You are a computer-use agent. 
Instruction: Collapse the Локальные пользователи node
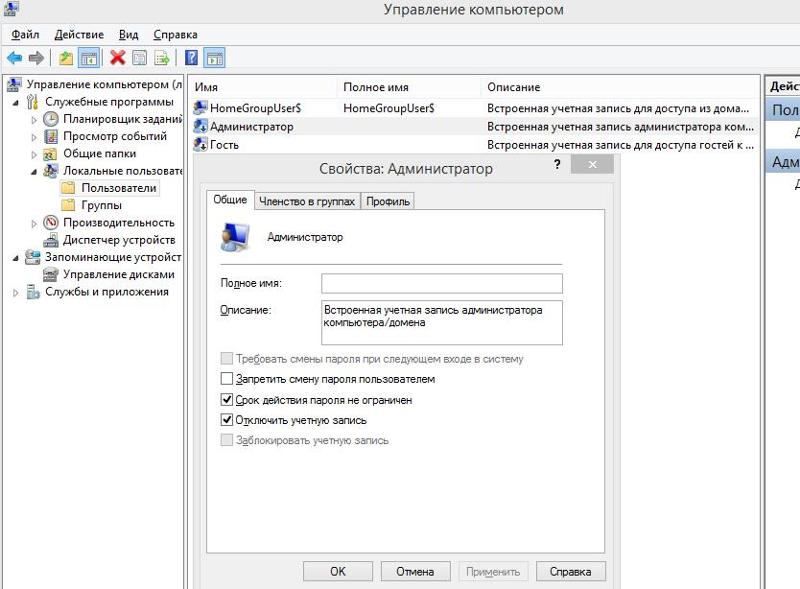[x=34, y=171]
